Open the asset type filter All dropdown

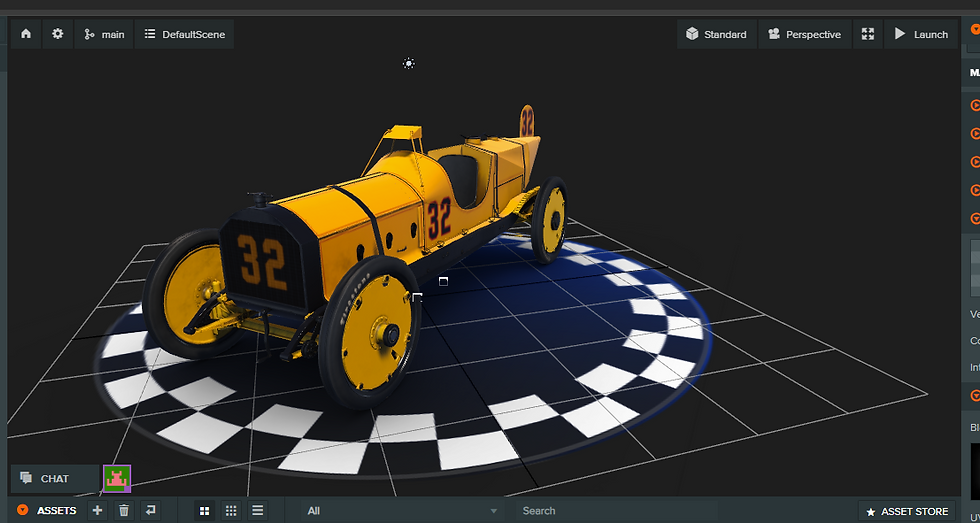click(402, 511)
